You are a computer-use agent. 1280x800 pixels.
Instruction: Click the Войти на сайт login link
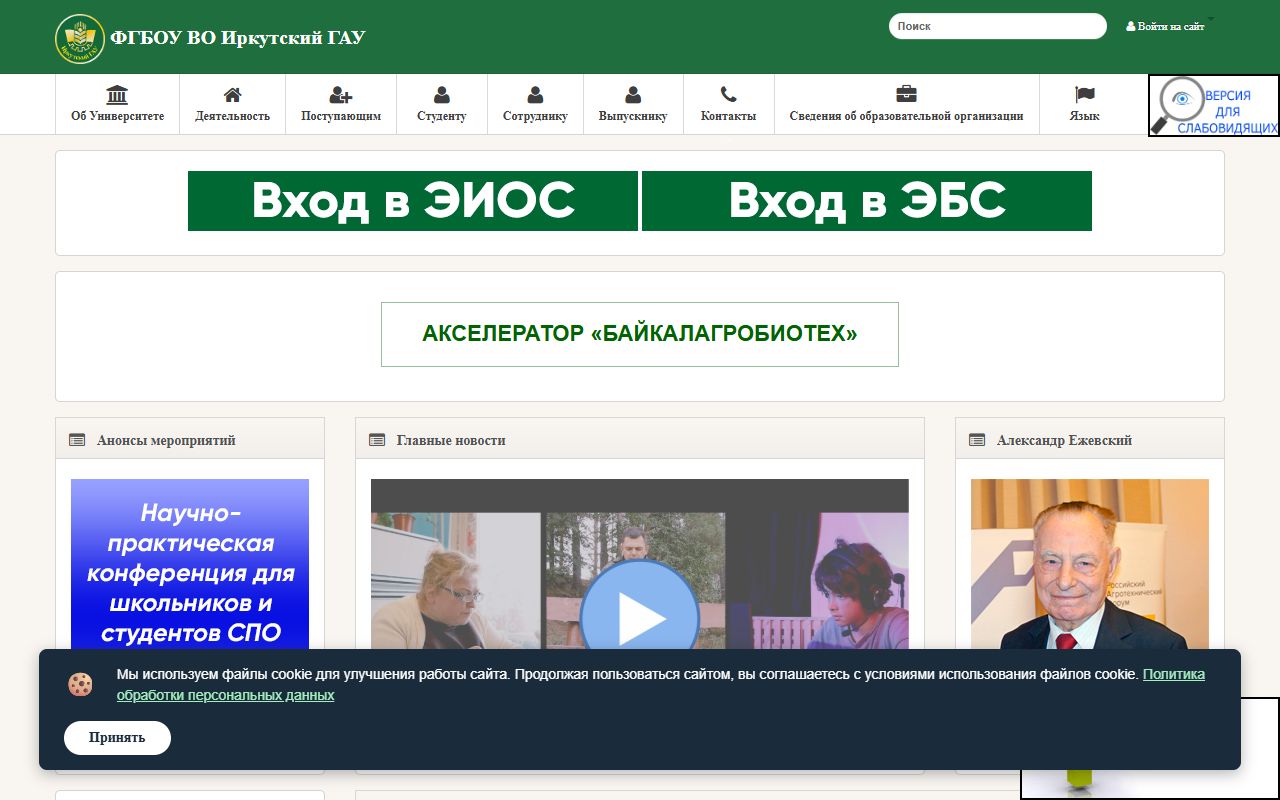pyautogui.click(x=1165, y=26)
